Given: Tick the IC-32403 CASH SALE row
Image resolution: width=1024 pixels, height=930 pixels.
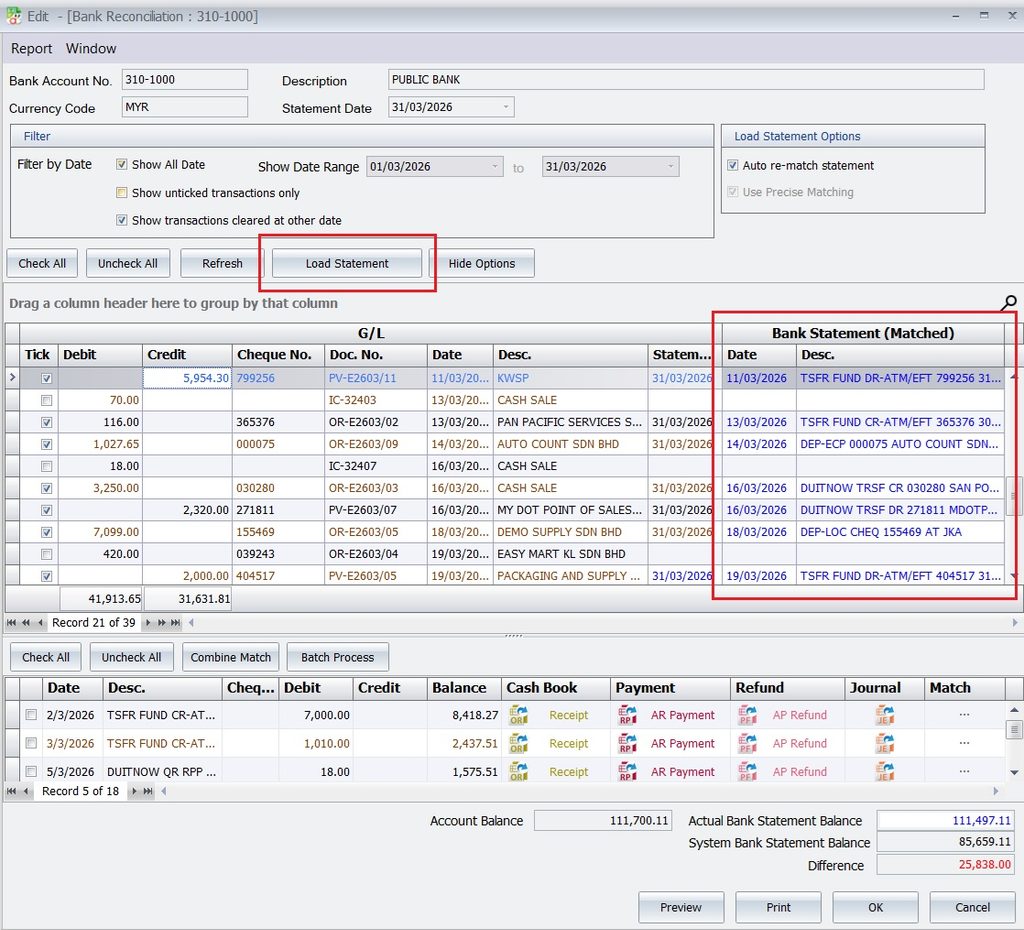Looking at the screenshot, I should coord(46,400).
